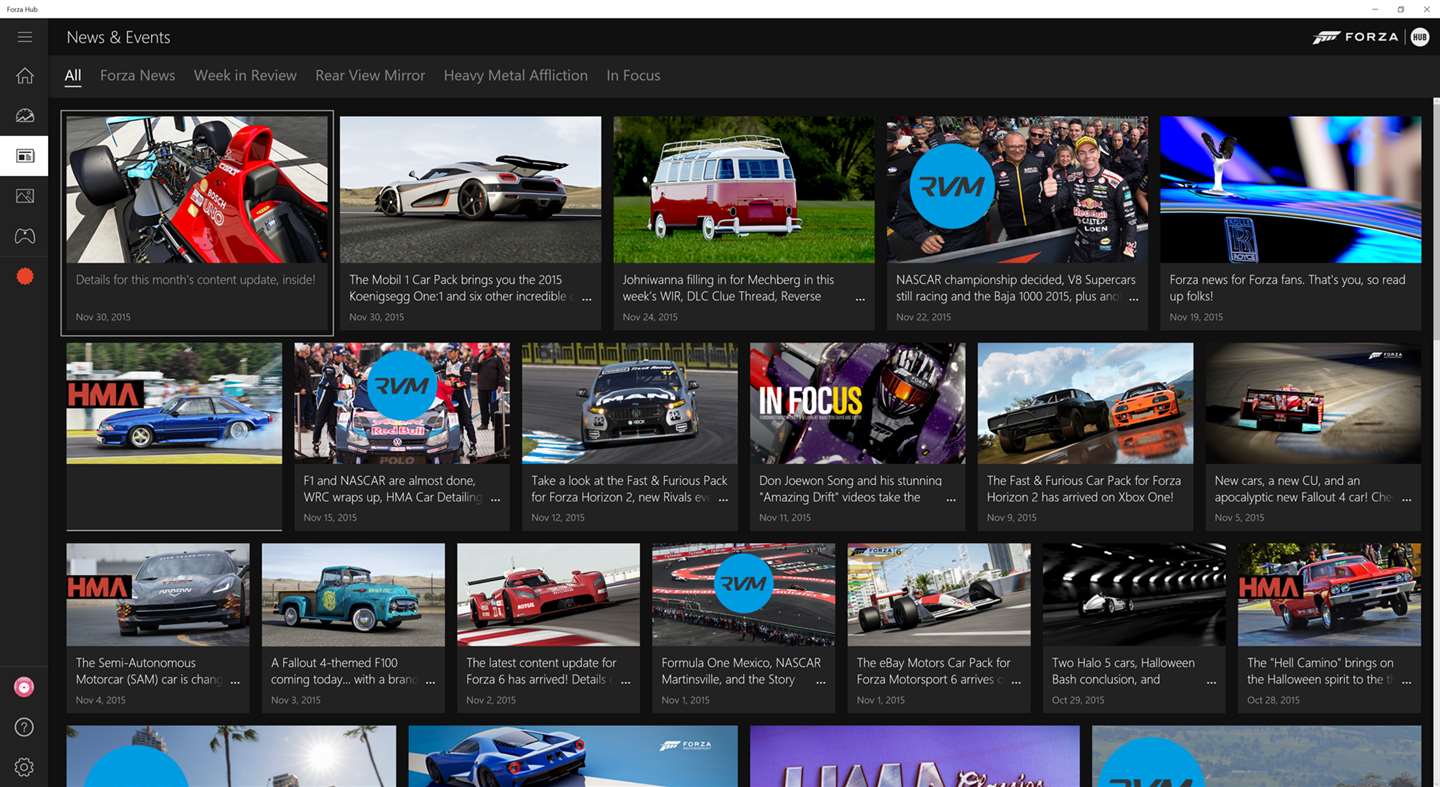This screenshot has width=1440, height=787.
Task: Expand the Fallout 4 car article ellipsis
Action: click(x=1407, y=498)
